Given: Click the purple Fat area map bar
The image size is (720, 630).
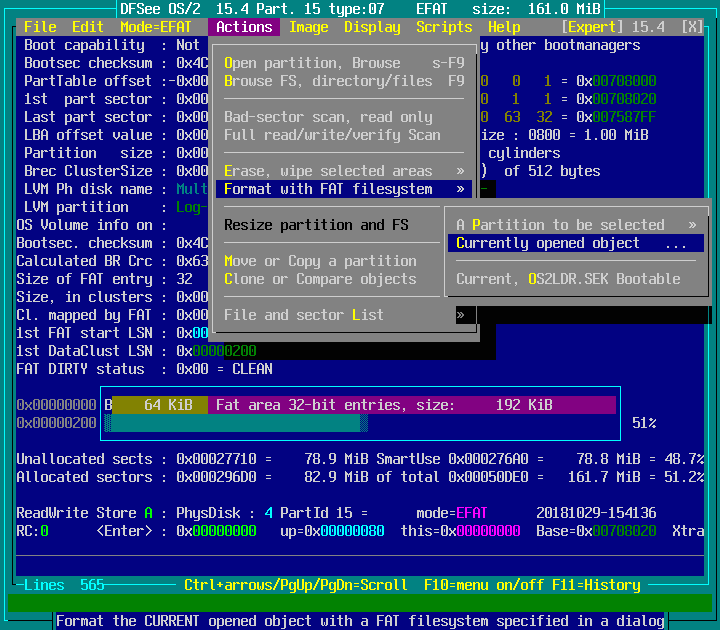Looking at the screenshot, I should tap(410, 405).
